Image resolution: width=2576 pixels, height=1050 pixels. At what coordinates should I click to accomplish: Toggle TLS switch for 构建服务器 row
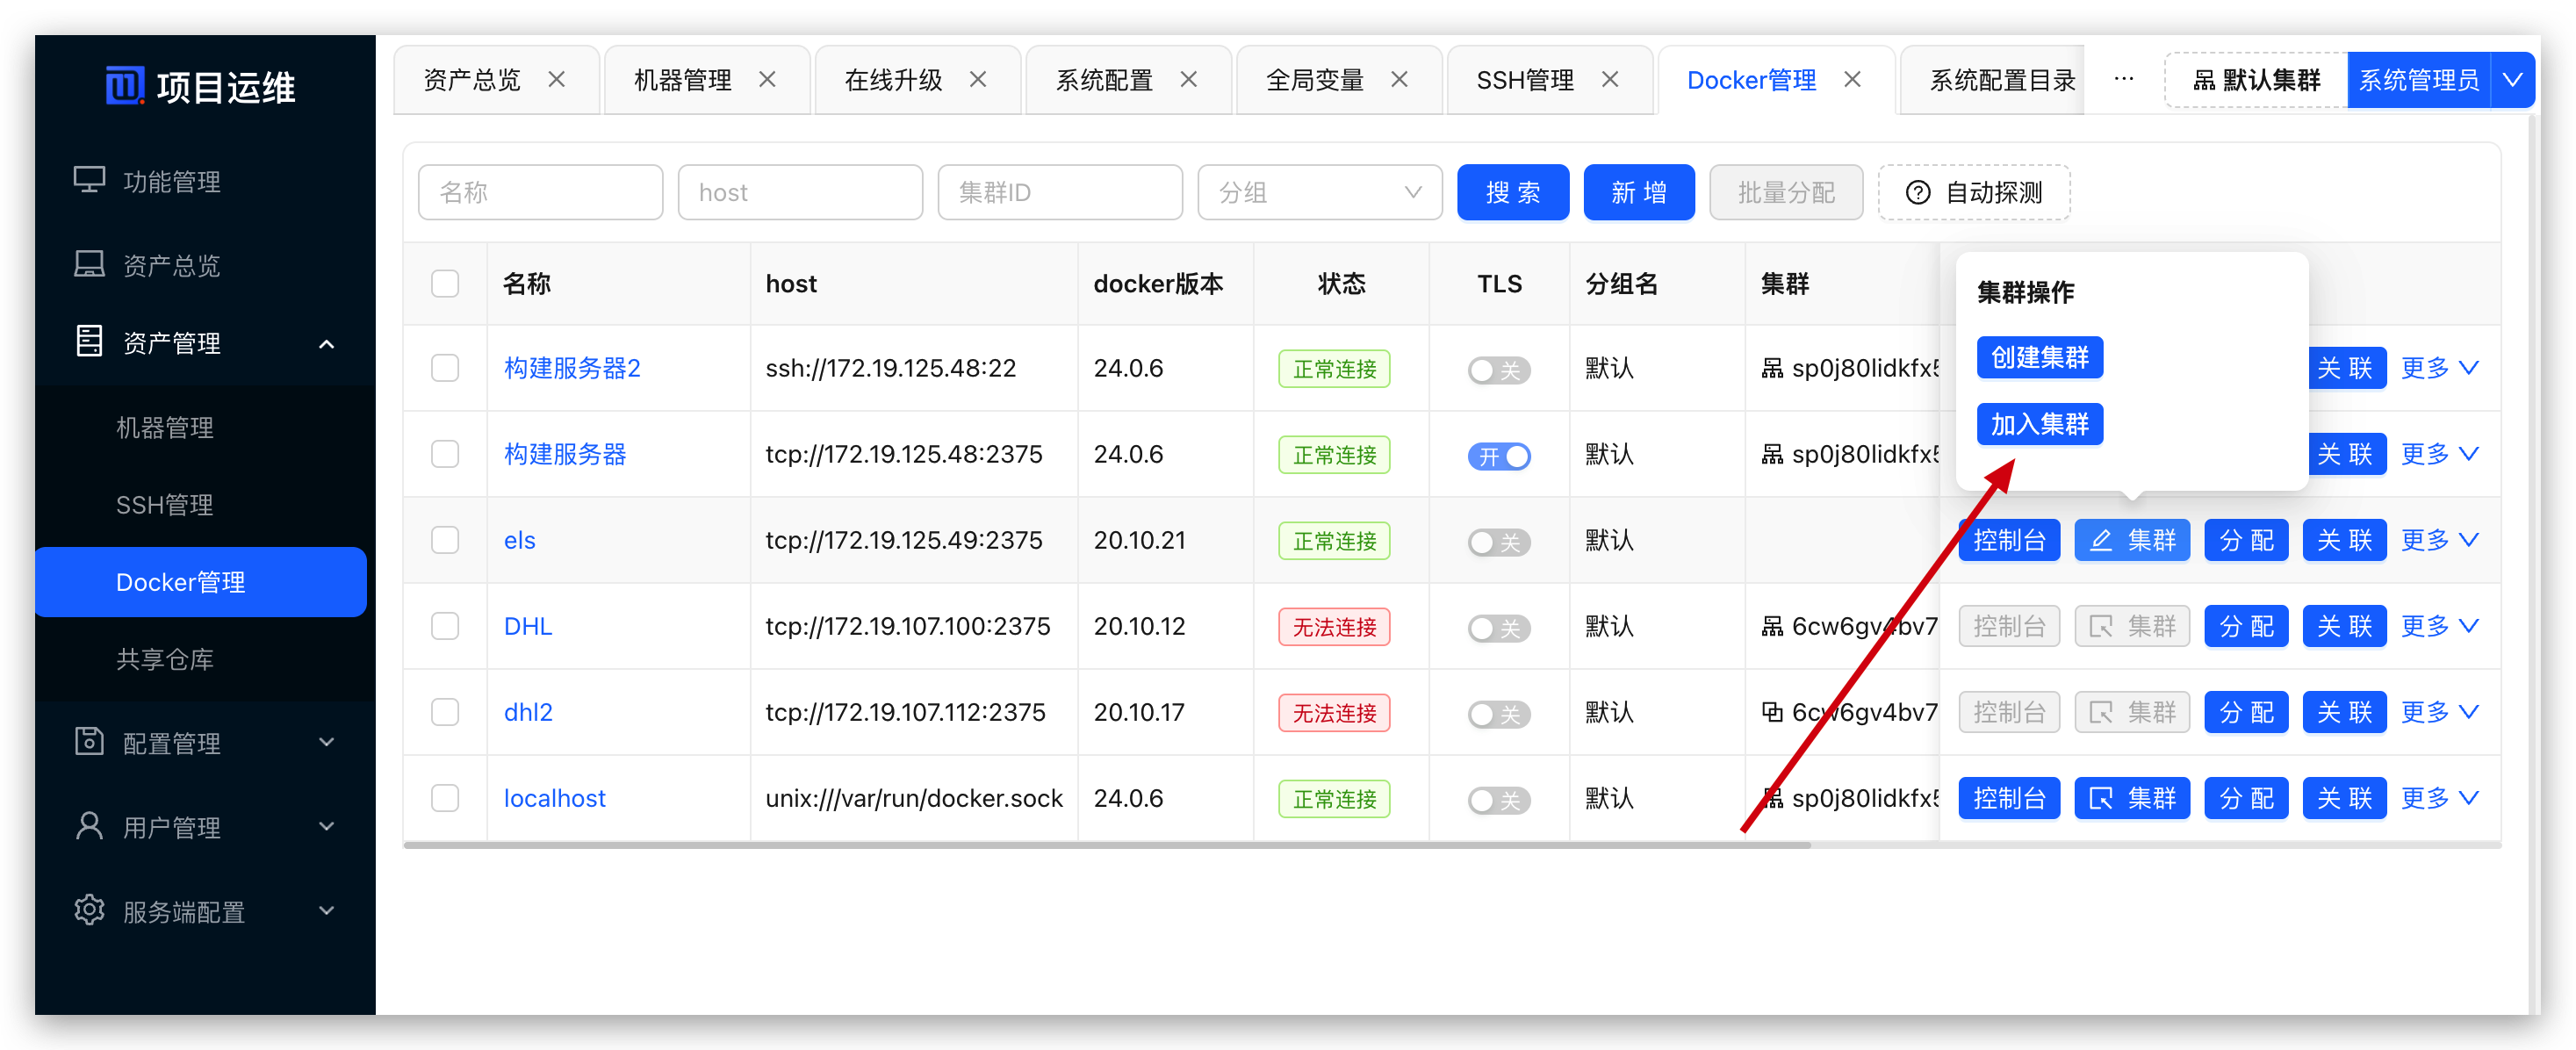[1498, 456]
